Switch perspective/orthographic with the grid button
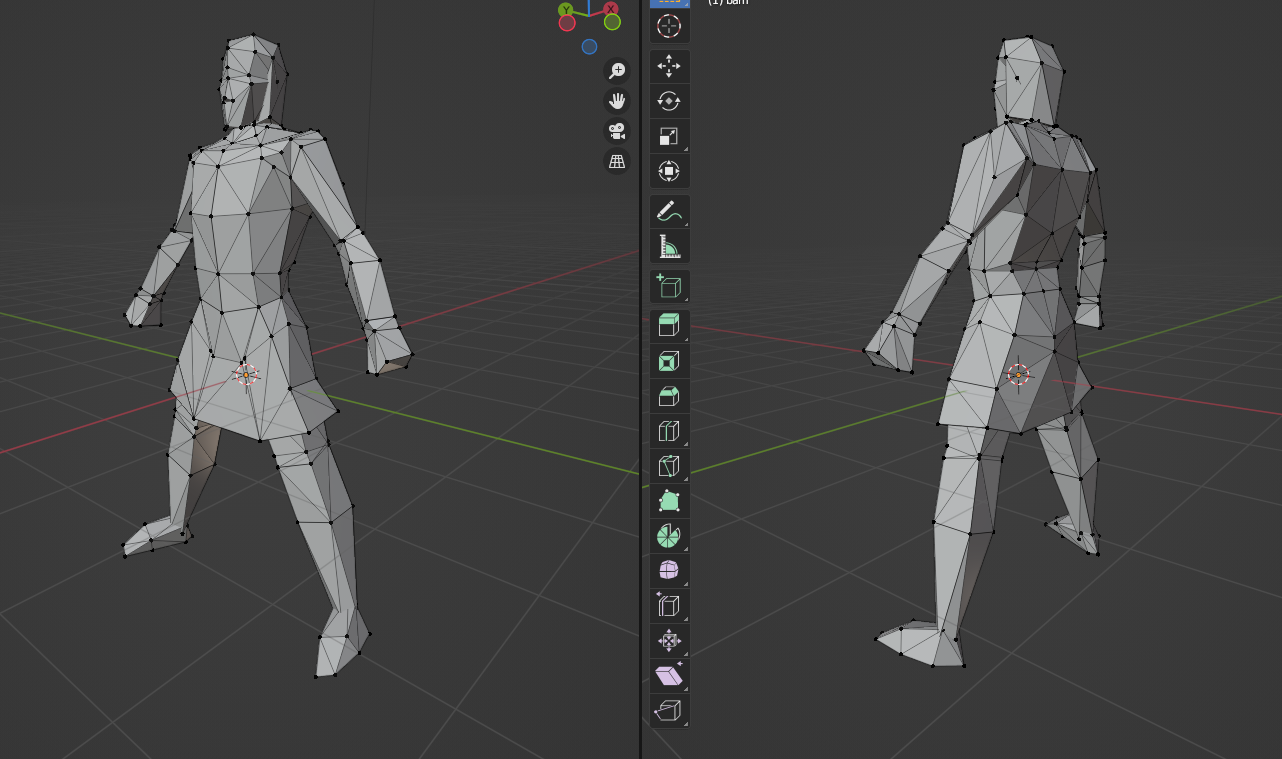 (617, 161)
